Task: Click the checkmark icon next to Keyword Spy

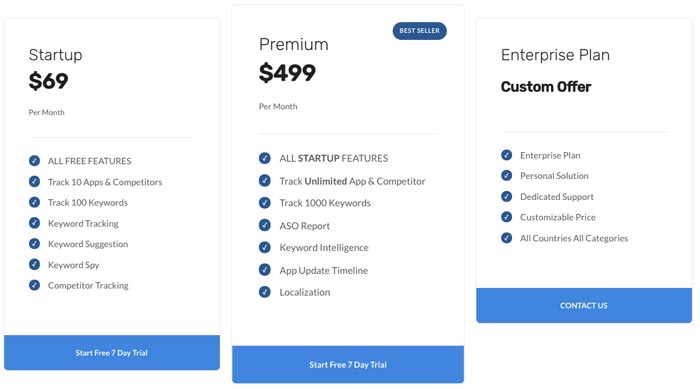Action: click(x=34, y=264)
